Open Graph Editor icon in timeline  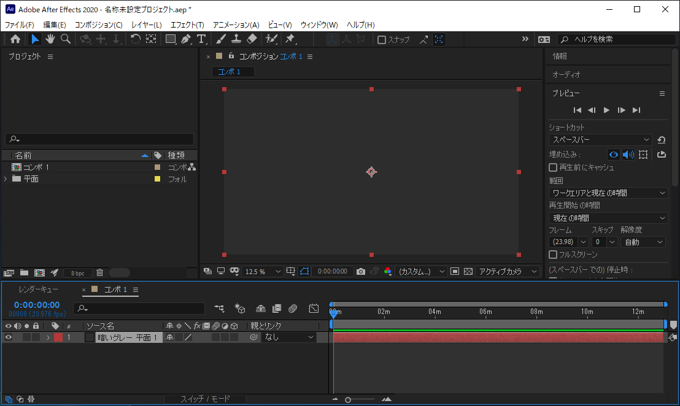click(x=314, y=308)
